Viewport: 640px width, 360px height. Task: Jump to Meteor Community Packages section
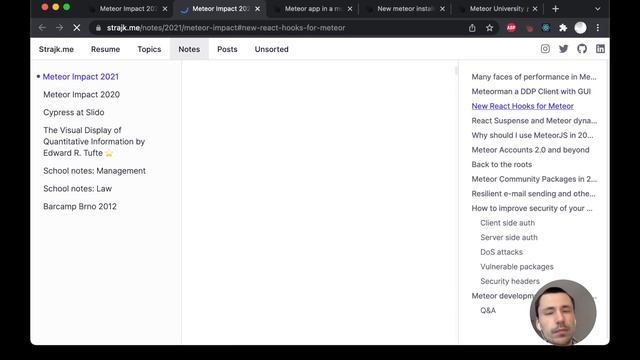click(x=534, y=179)
